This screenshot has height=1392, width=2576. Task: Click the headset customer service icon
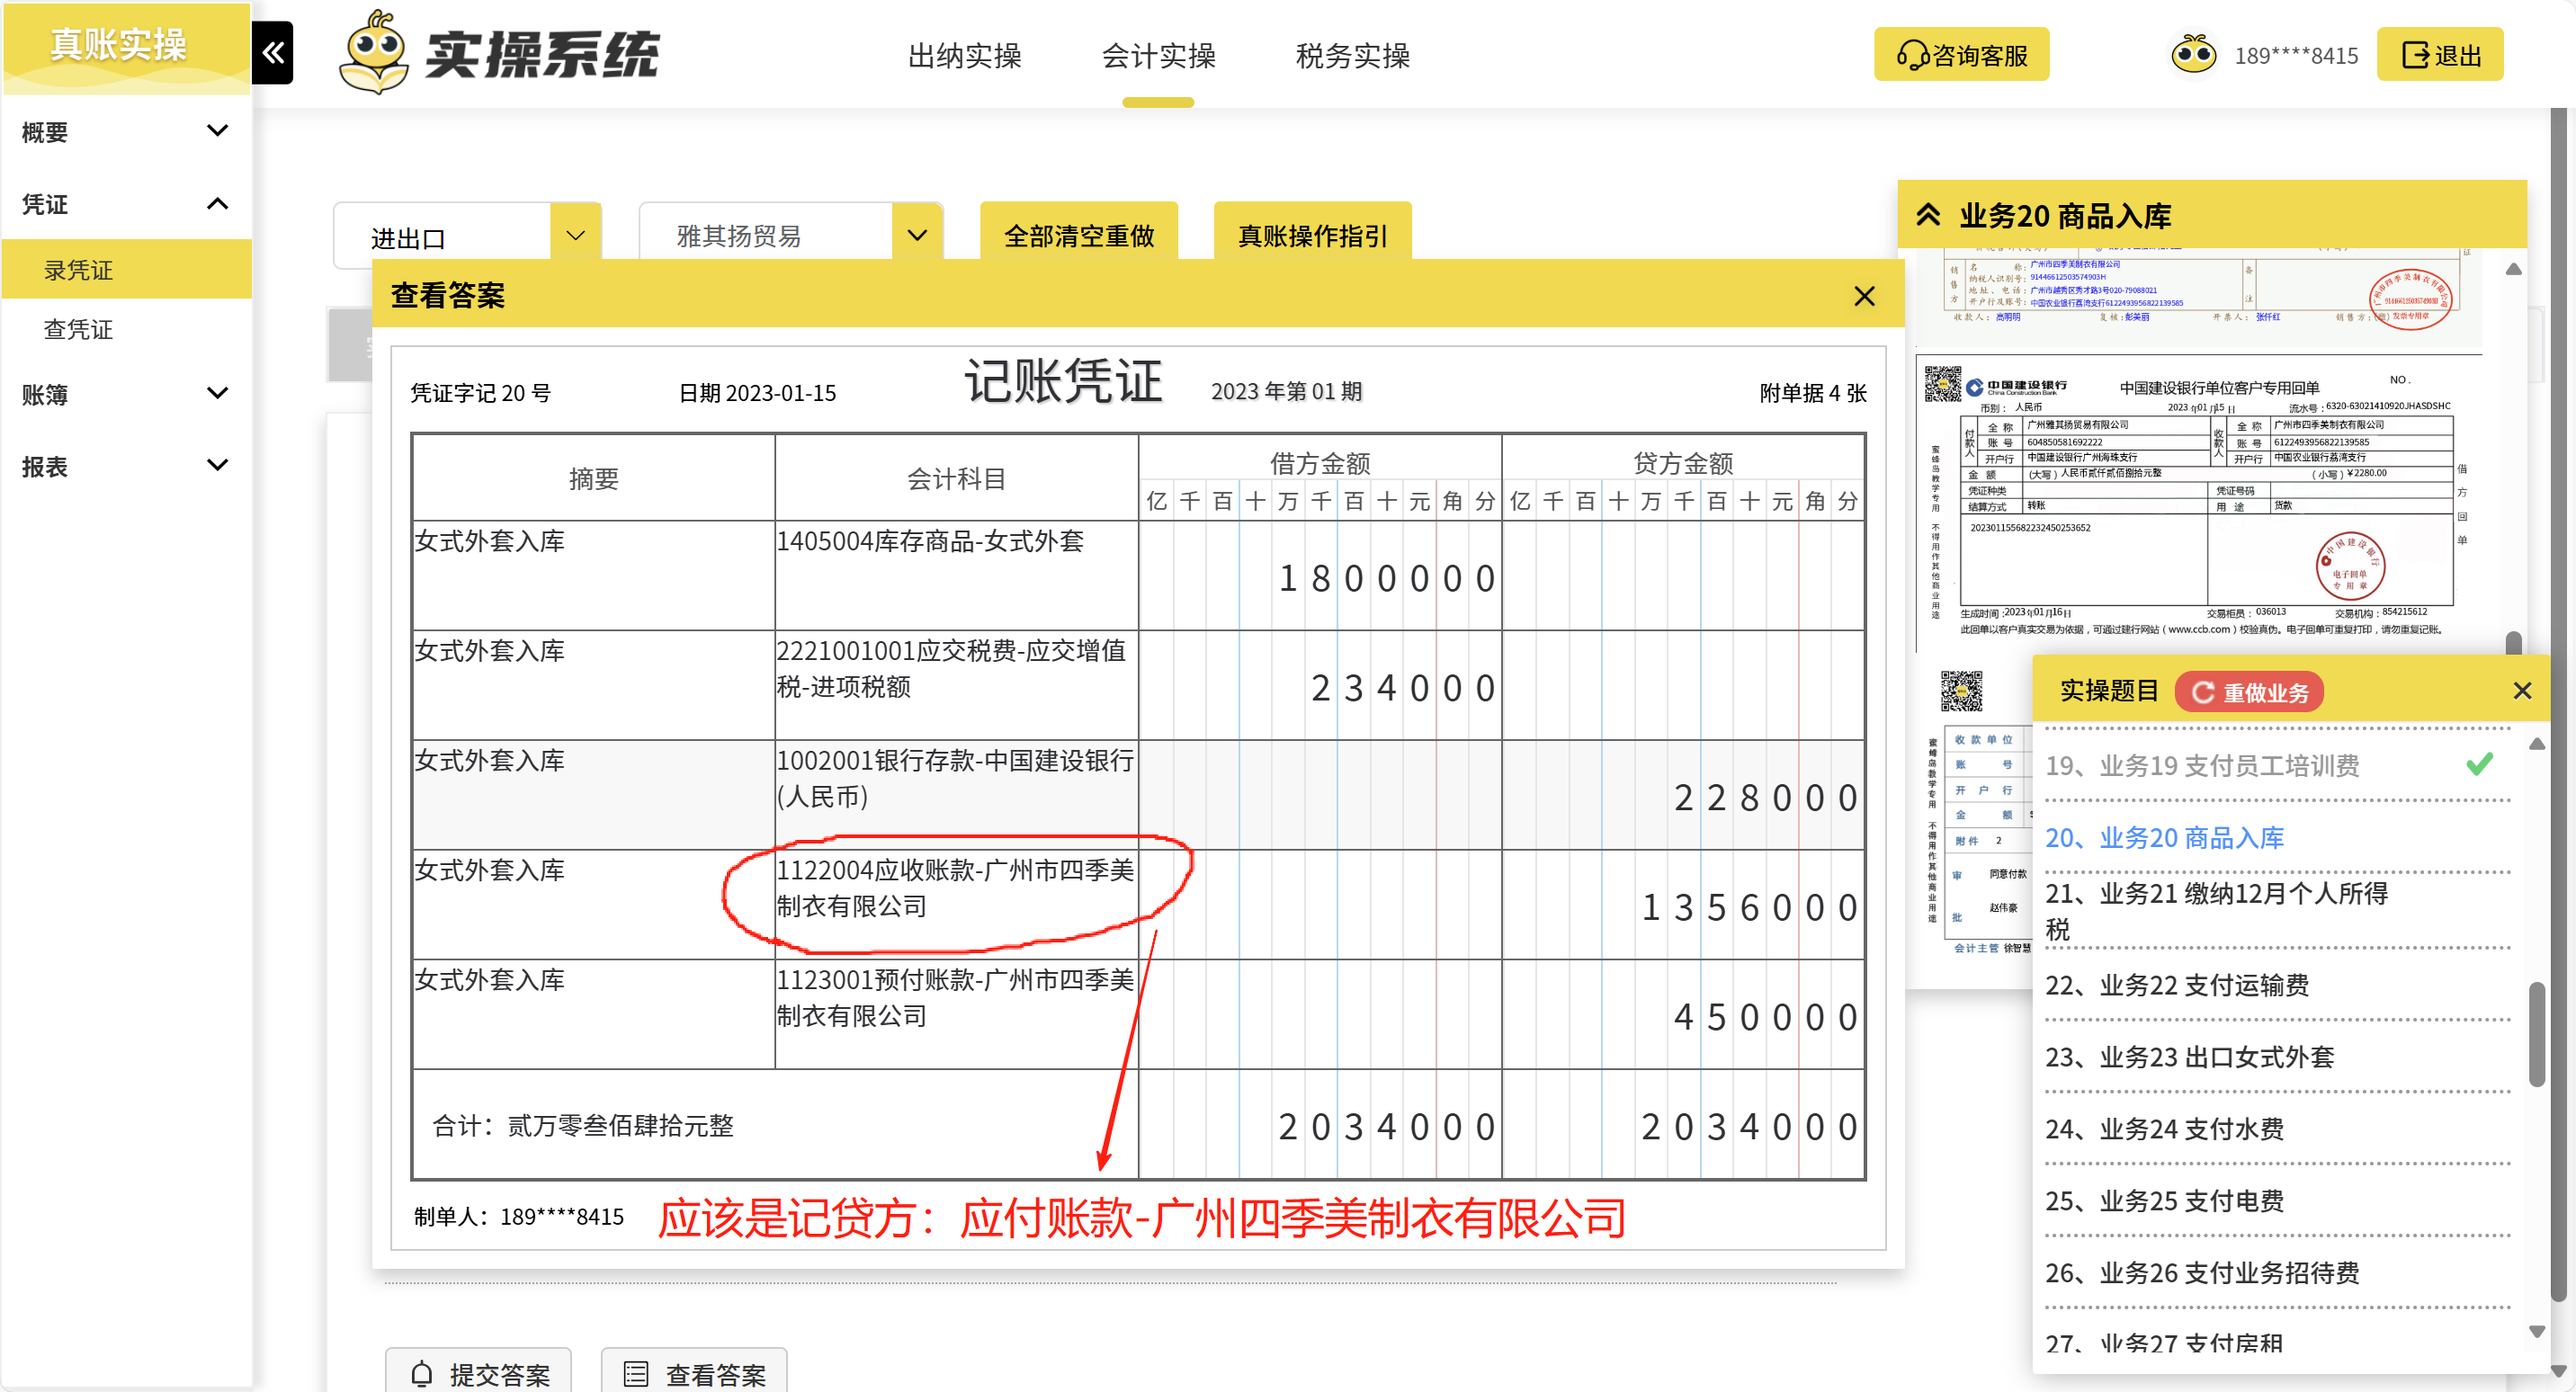(1912, 55)
